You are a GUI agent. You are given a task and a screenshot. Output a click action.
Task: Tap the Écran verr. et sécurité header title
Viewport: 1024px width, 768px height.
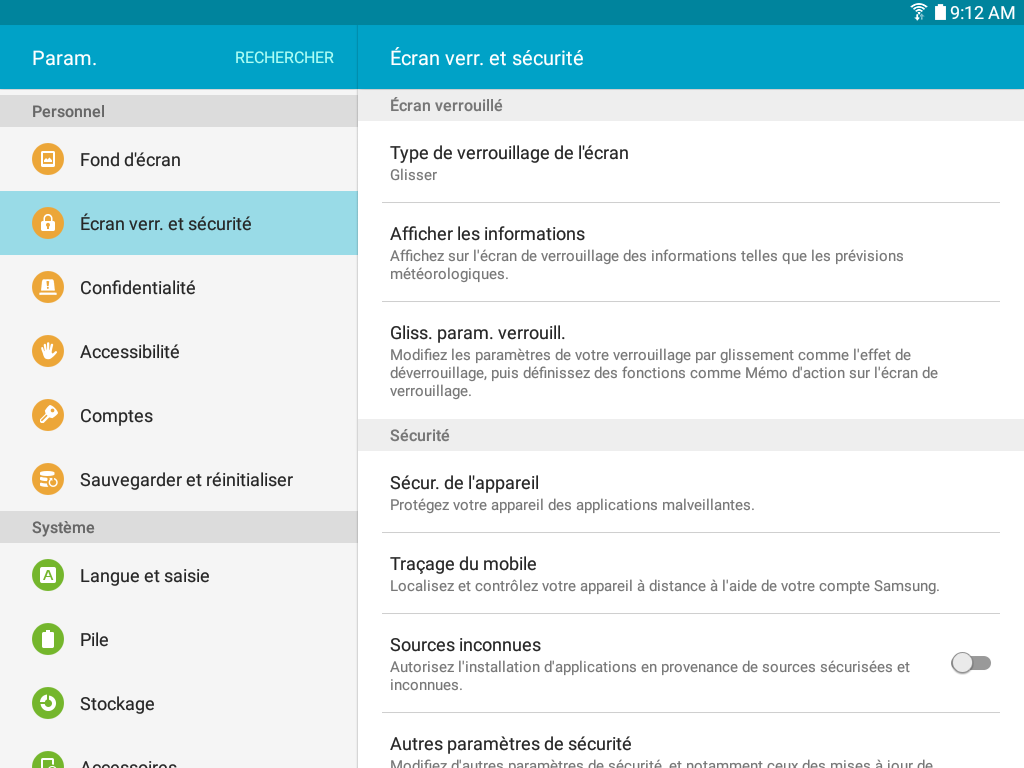tap(487, 57)
